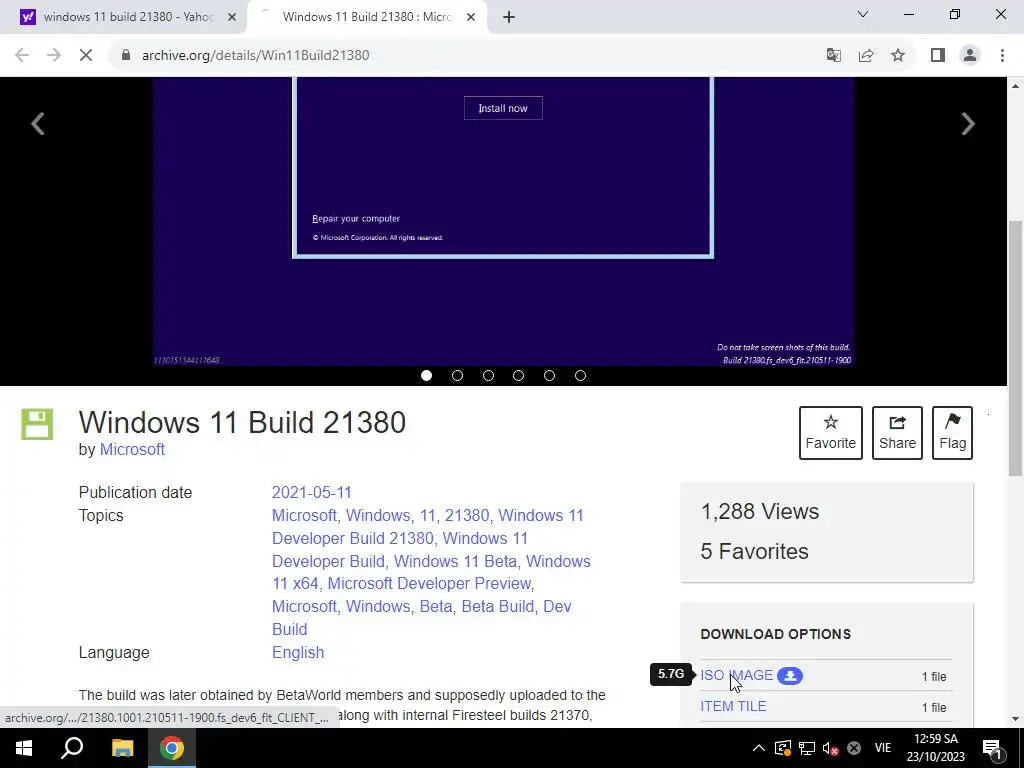
Task: Select the second carousel dot
Action: (x=457, y=376)
